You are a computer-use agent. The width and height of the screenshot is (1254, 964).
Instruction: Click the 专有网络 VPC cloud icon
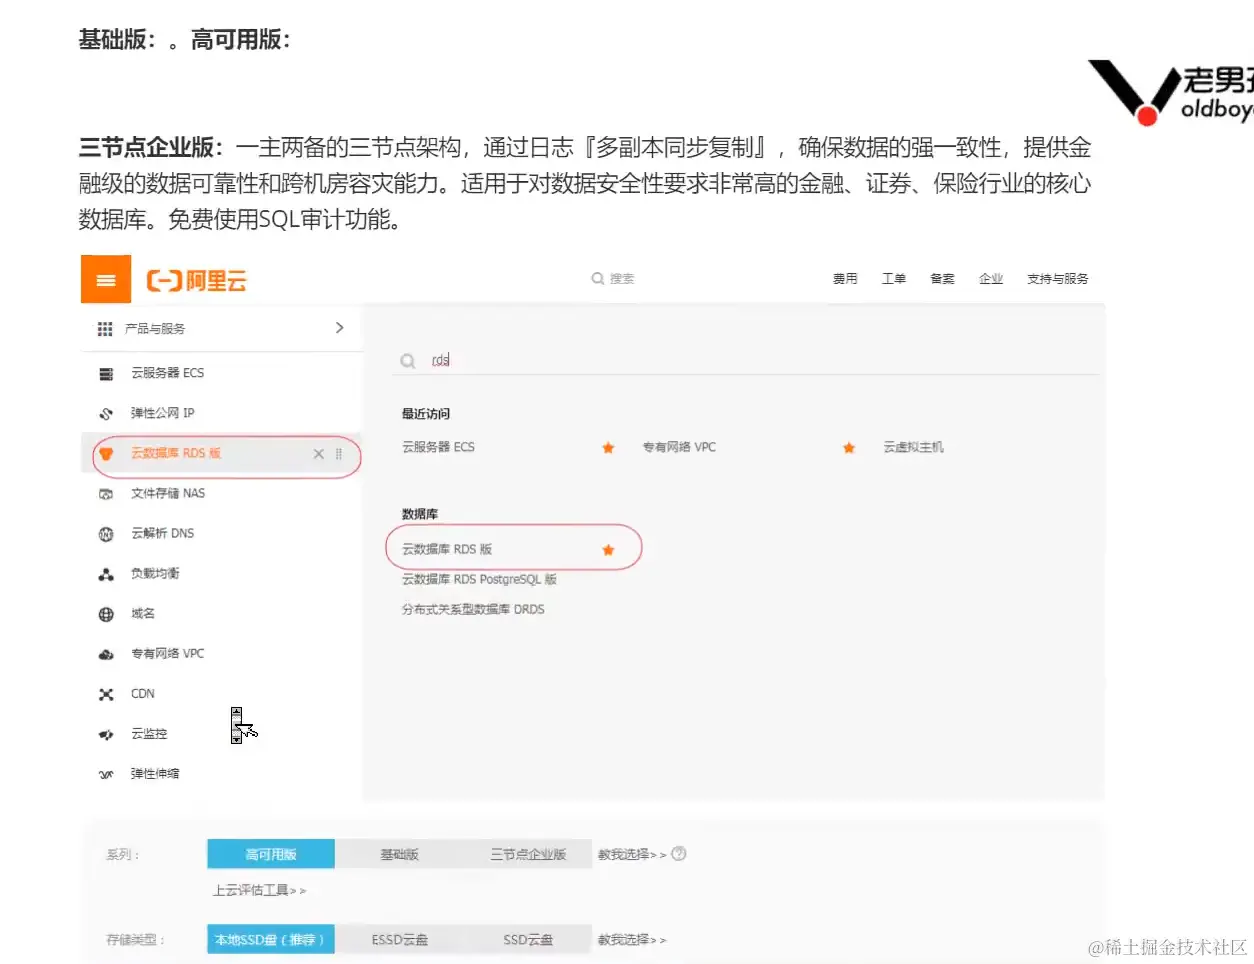click(106, 654)
